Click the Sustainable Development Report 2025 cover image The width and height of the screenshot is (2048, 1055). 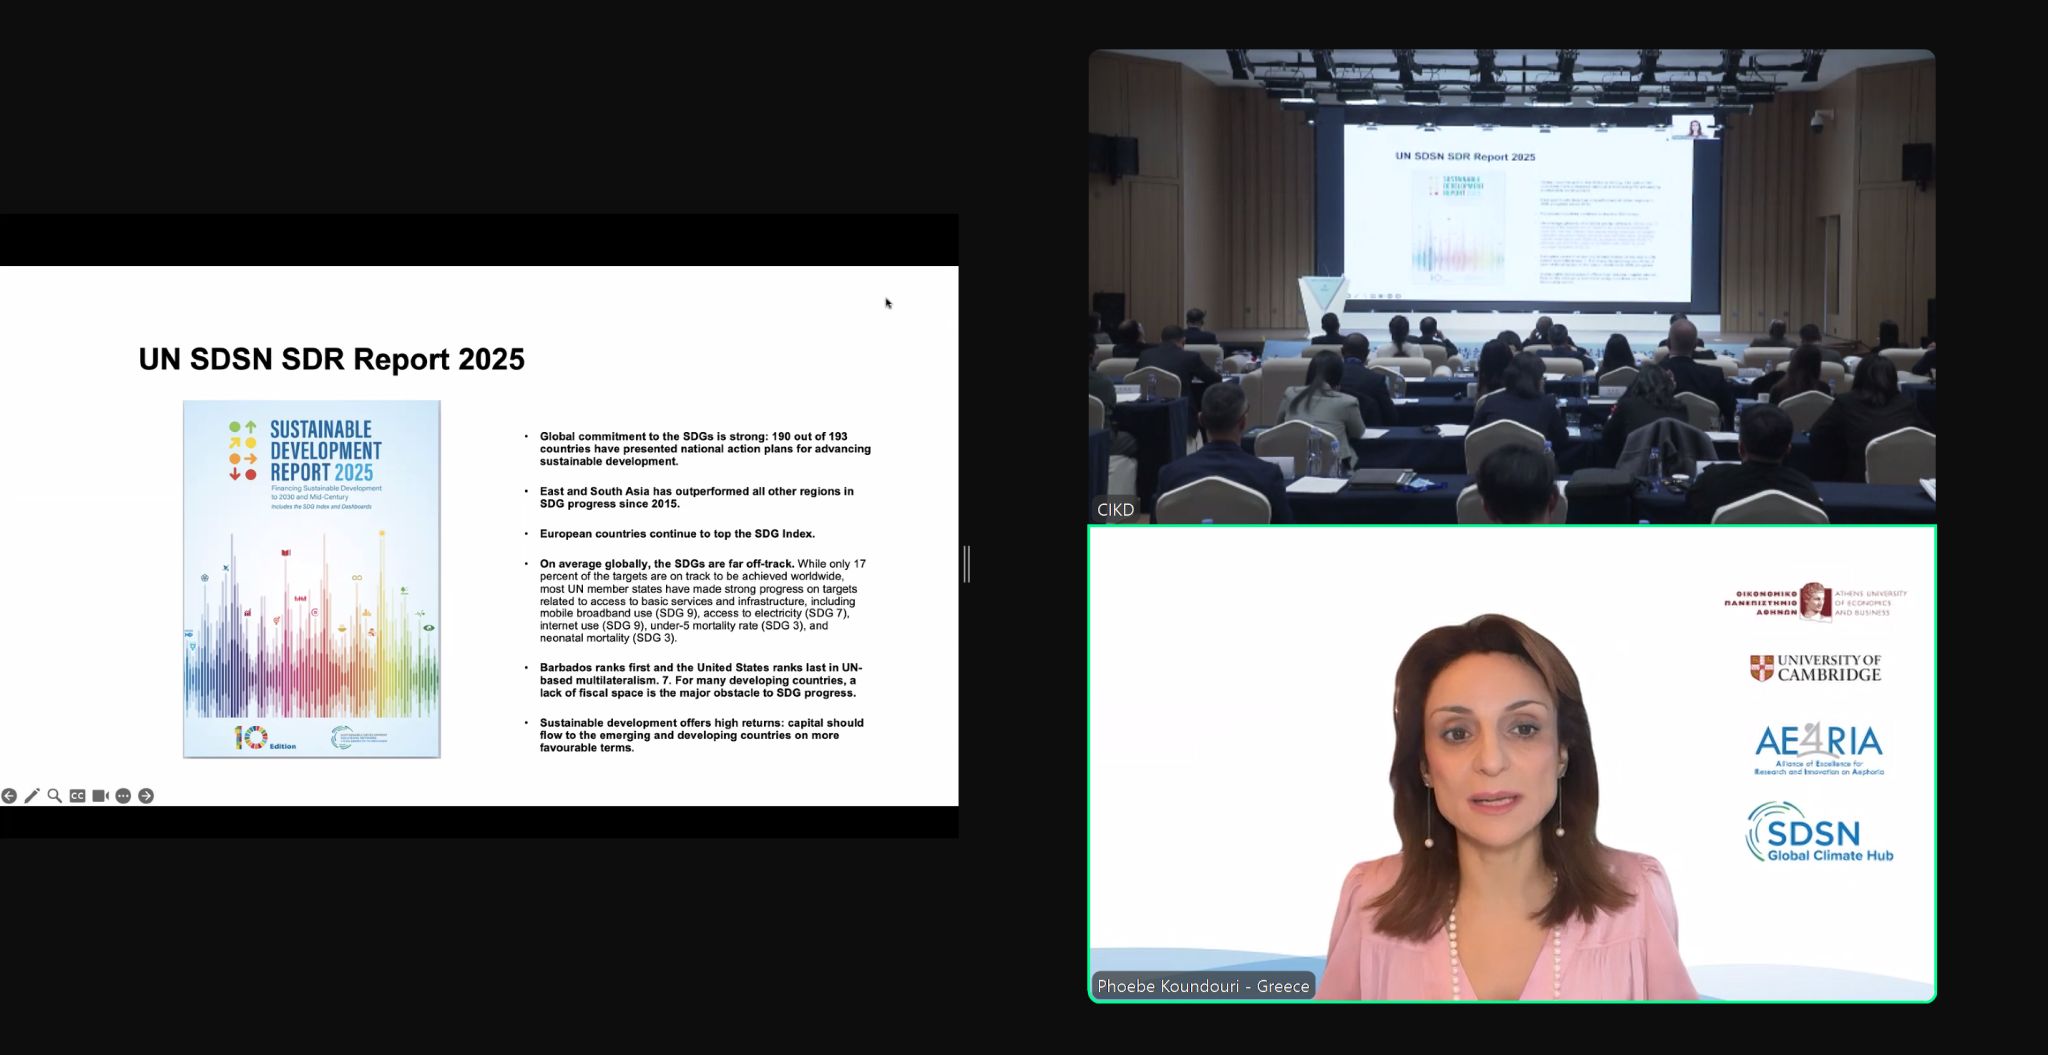point(311,579)
